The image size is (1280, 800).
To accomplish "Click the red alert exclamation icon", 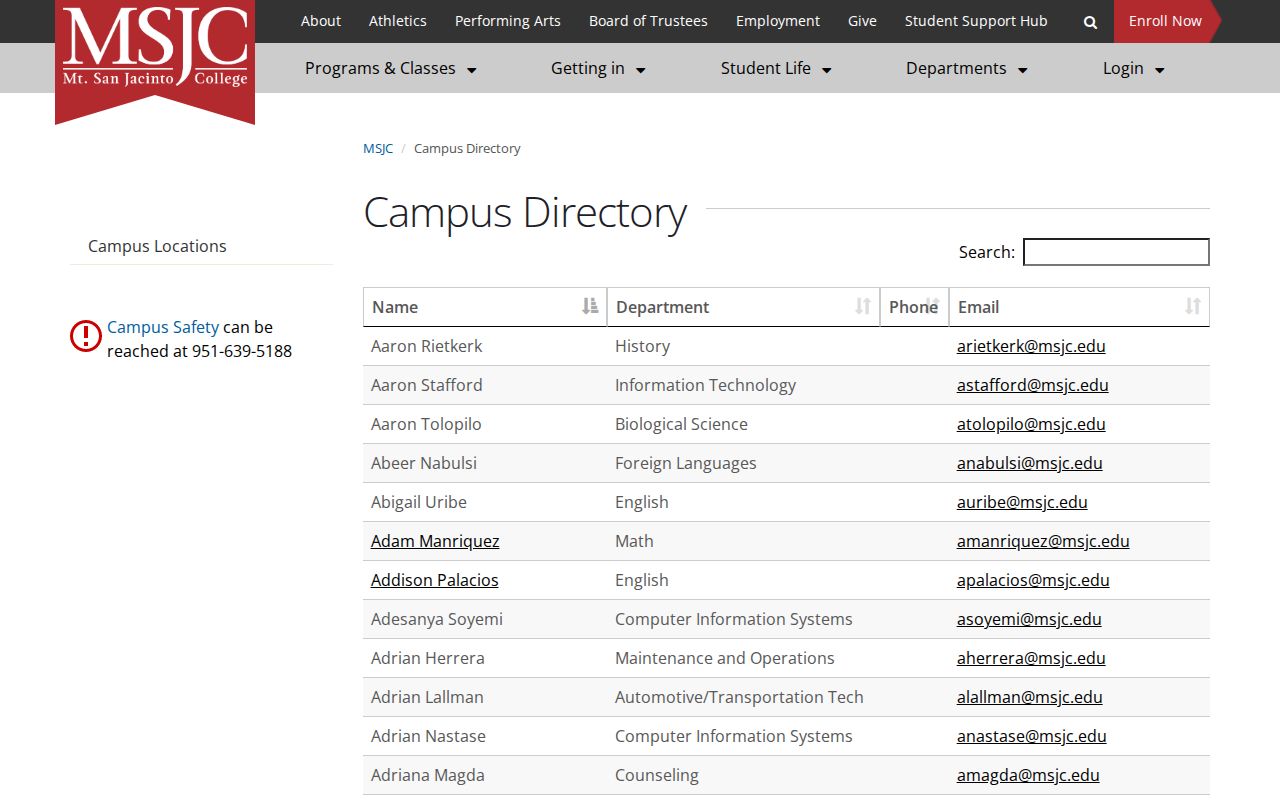I will coord(86,336).
